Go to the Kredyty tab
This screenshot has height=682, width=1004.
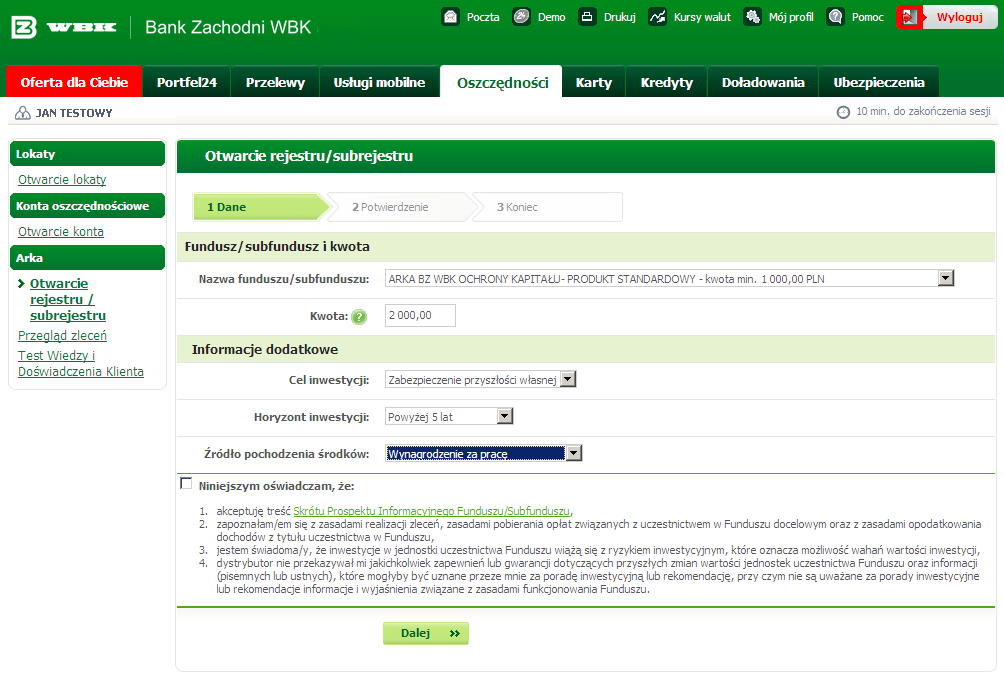(x=667, y=82)
